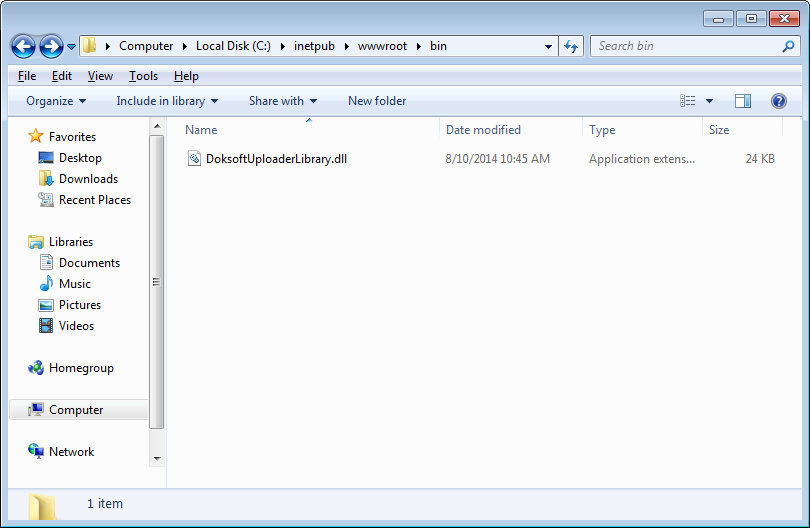Sort by Date modified column header

coord(483,130)
